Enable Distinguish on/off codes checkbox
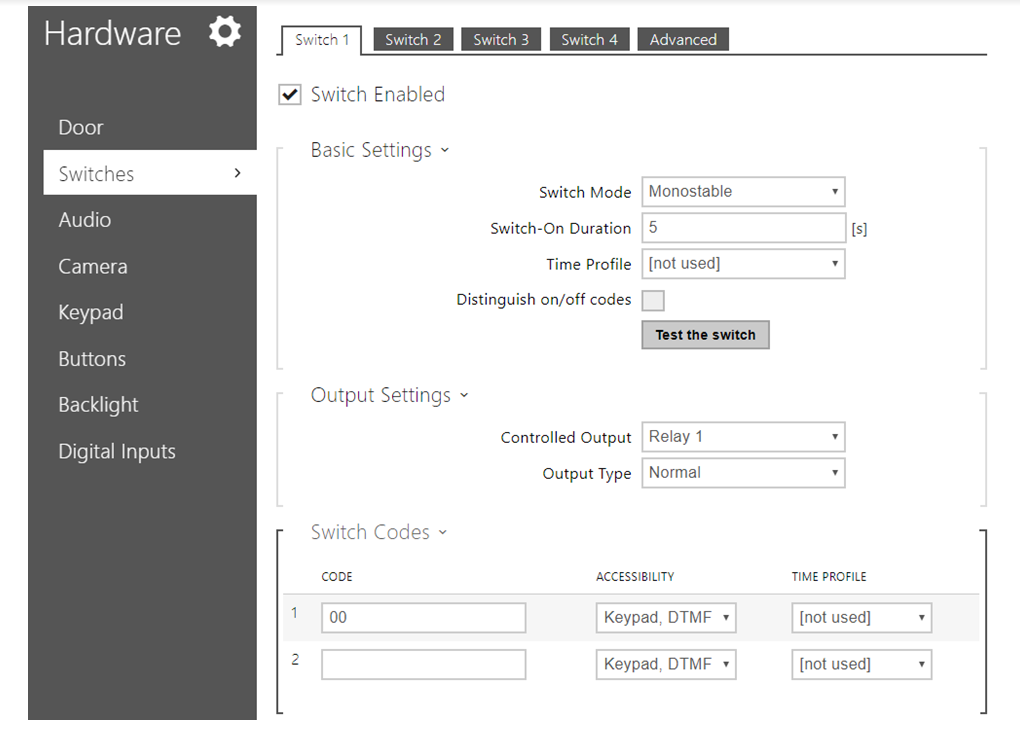Viewport: 1020px width, 729px height. (x=653, y=300)
